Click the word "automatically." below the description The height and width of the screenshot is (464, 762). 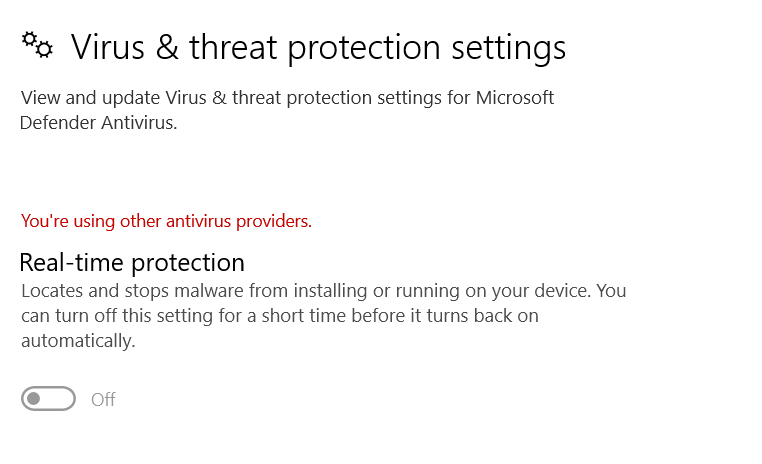pyautogui.click(x=78, y=340)
